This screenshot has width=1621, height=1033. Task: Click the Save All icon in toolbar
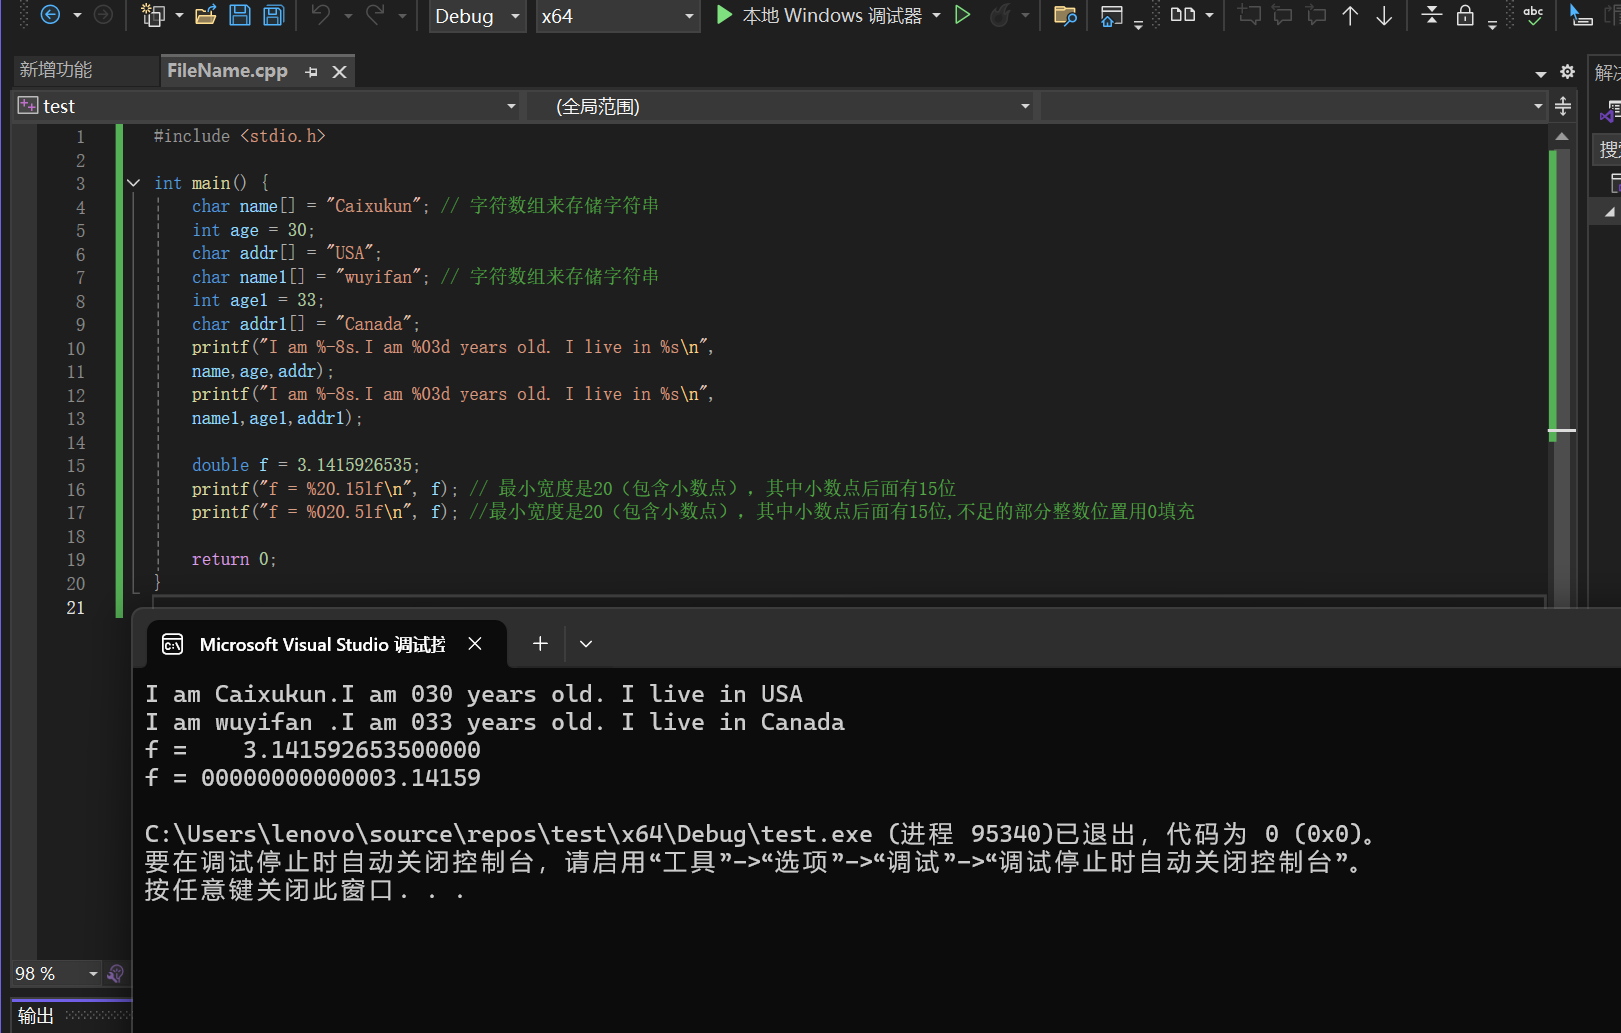273,15
